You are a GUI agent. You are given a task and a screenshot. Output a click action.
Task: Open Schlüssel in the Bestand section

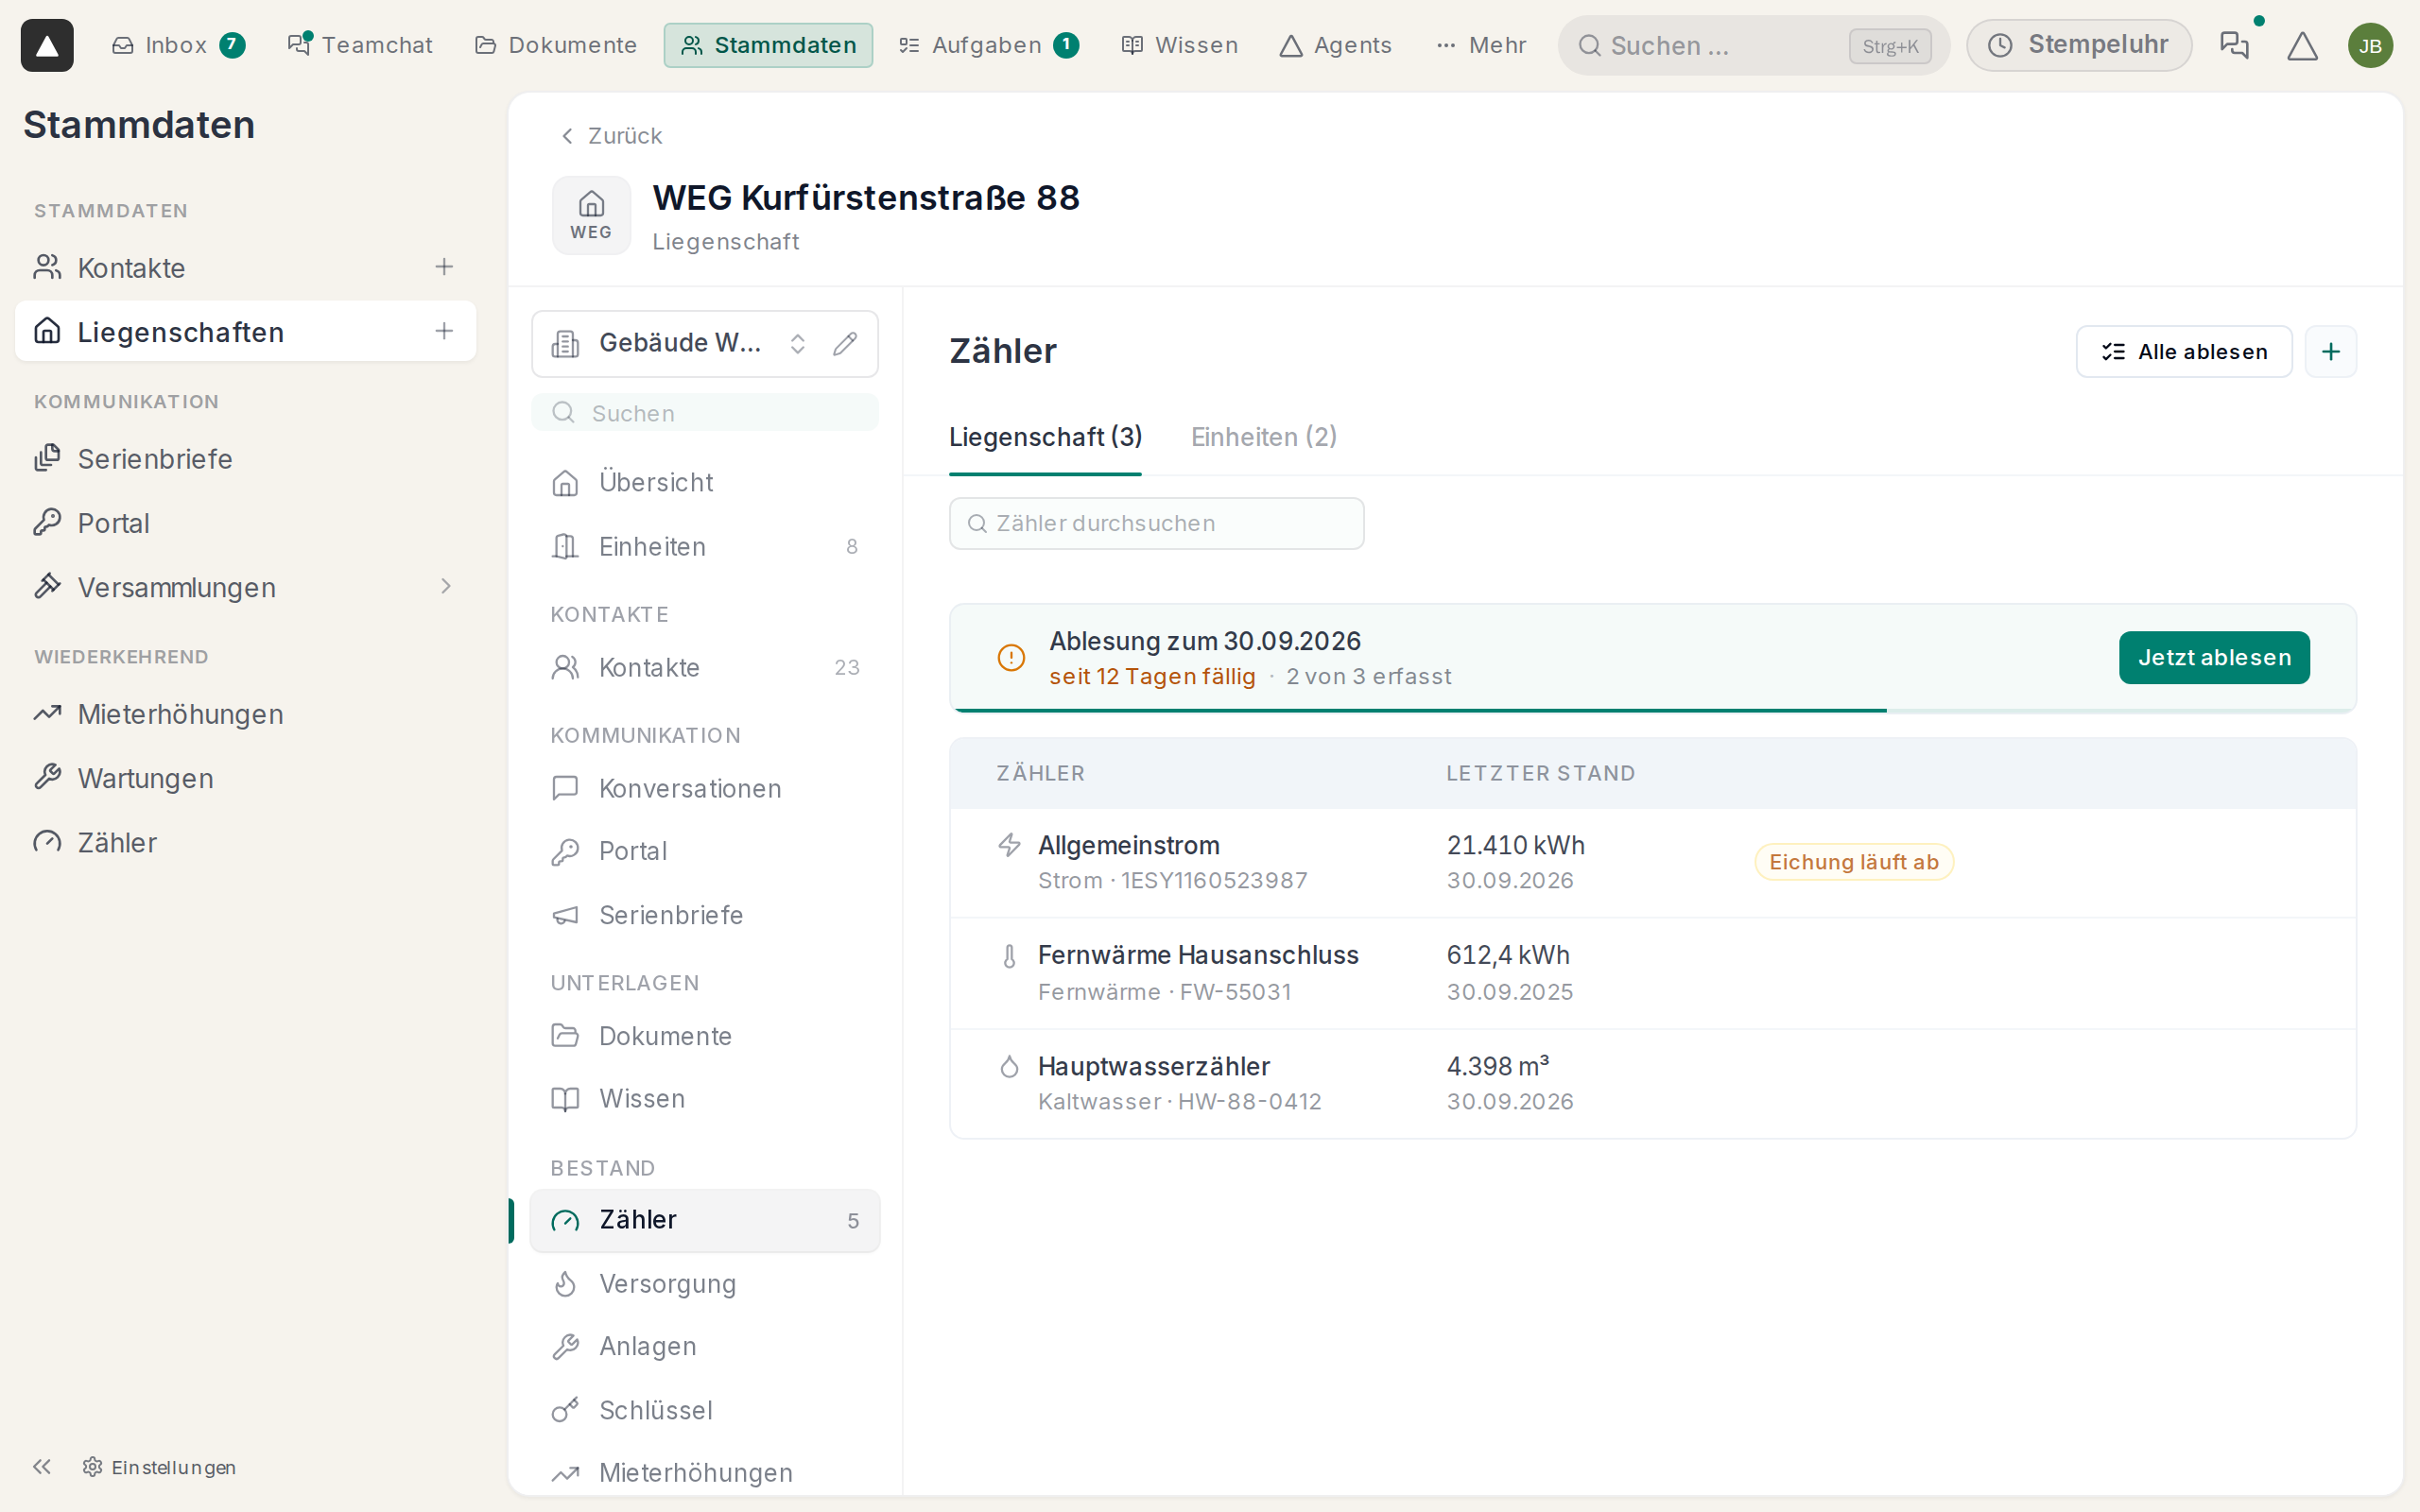coord(705,1410)
